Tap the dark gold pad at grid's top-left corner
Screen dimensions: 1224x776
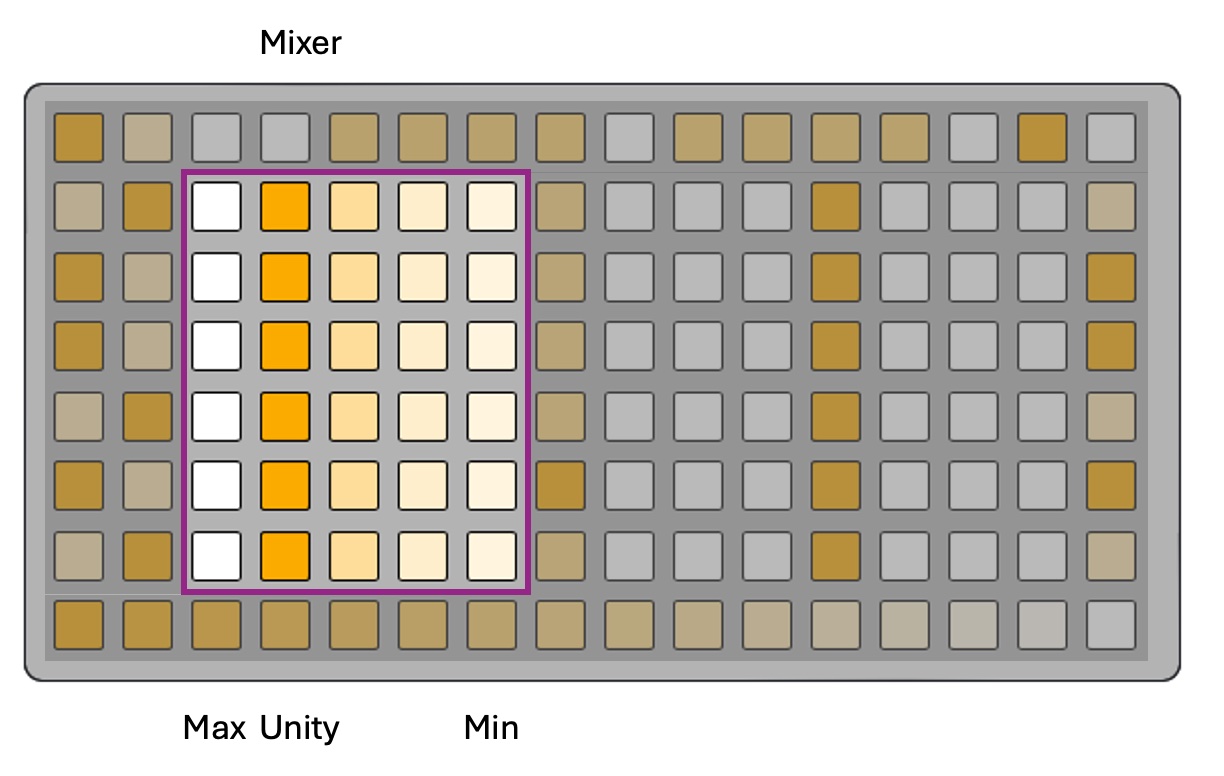[x=79, y=138]
